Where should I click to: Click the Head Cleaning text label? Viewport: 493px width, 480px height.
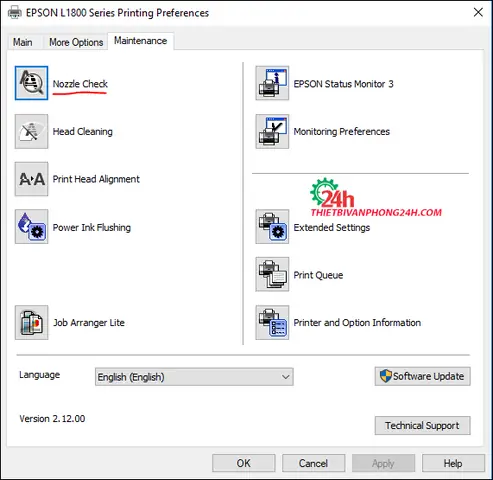(x=83, y=132)
